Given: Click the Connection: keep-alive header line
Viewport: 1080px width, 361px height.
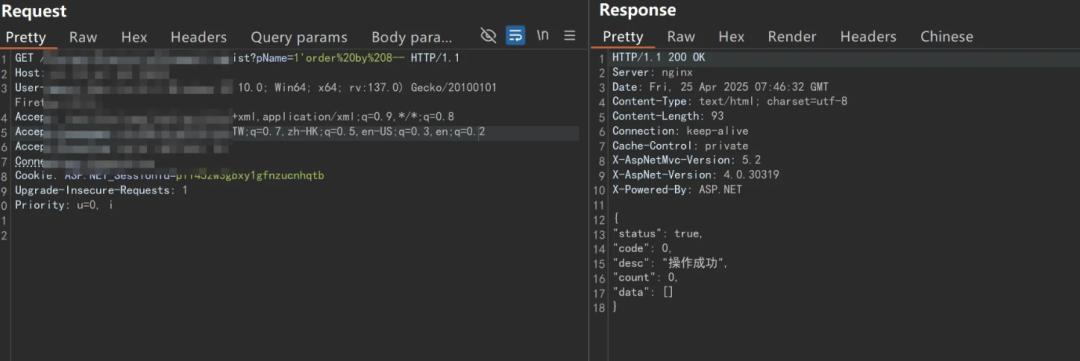Looking at the screenshot, I should tap(681, 131).
